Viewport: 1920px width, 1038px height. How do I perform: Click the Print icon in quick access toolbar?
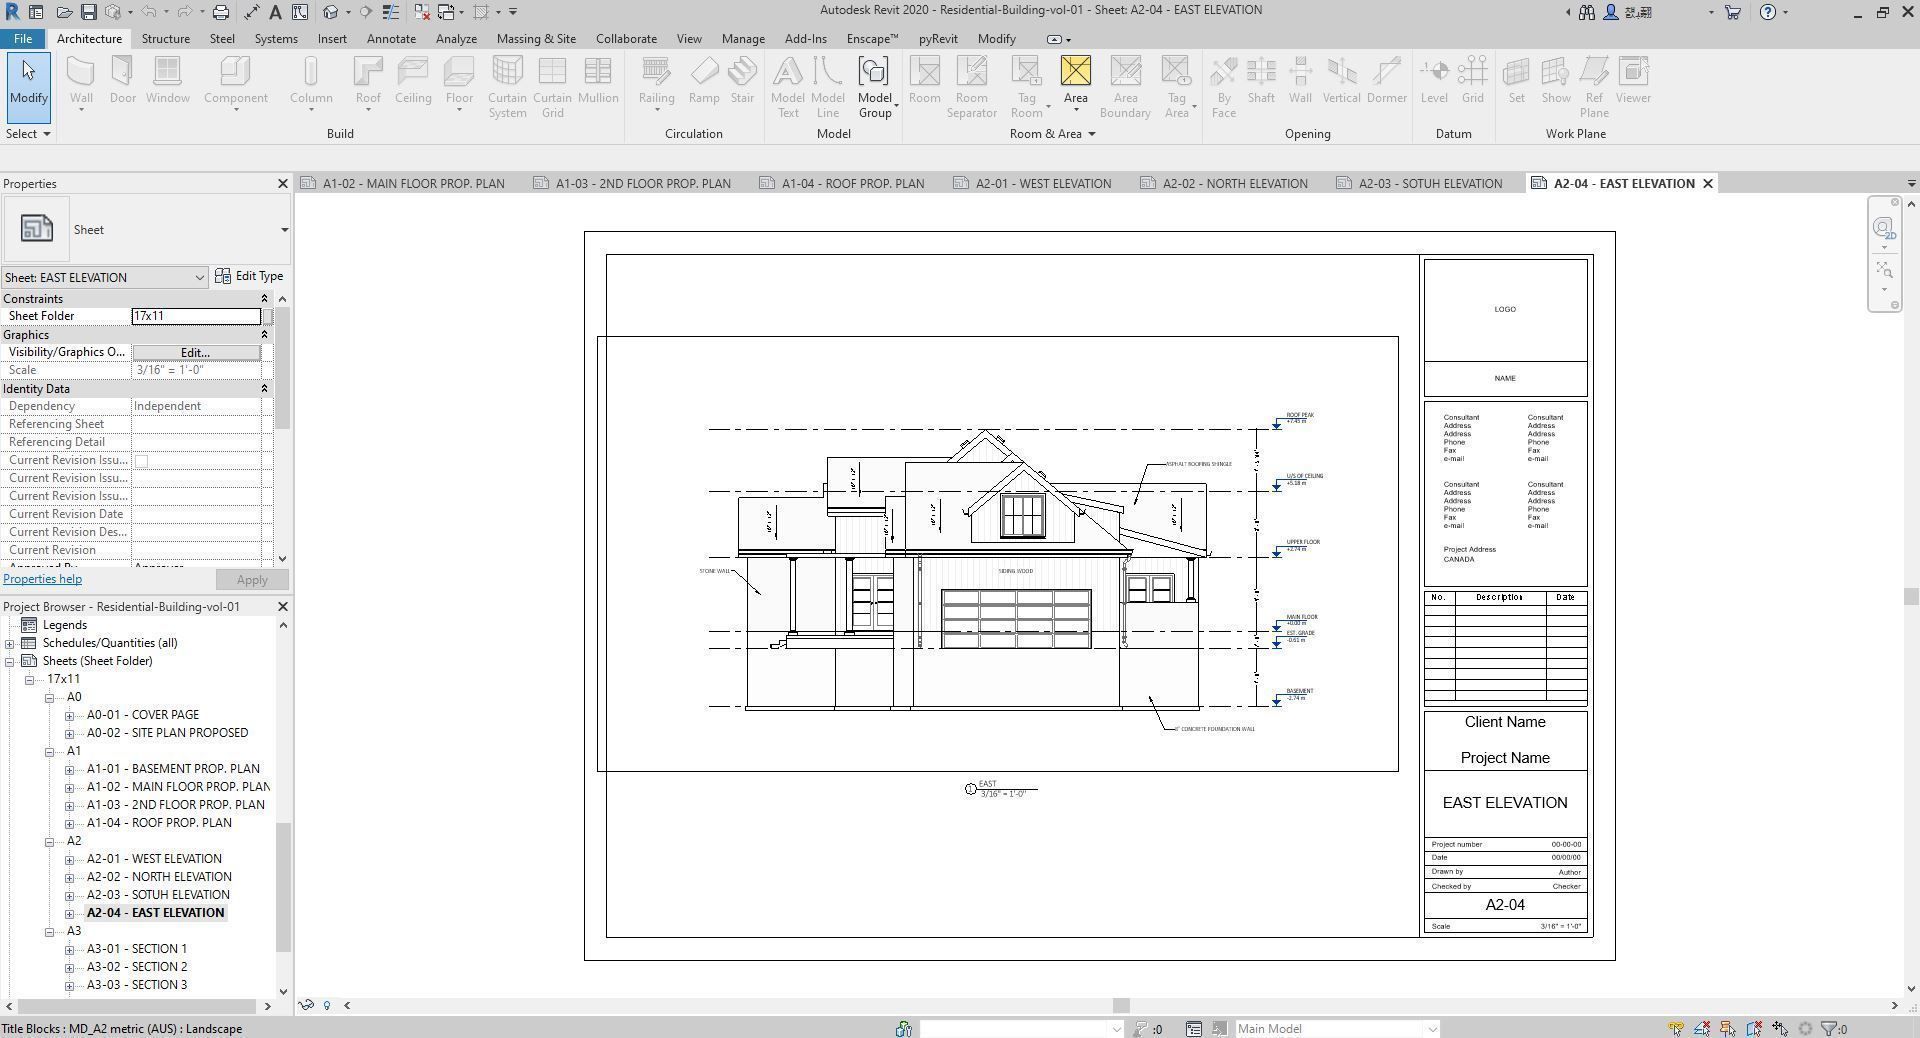(221, 12)
